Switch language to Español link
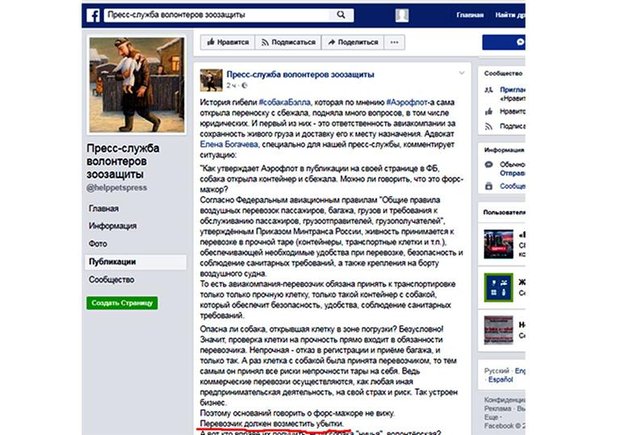 (x=501, y=380)
